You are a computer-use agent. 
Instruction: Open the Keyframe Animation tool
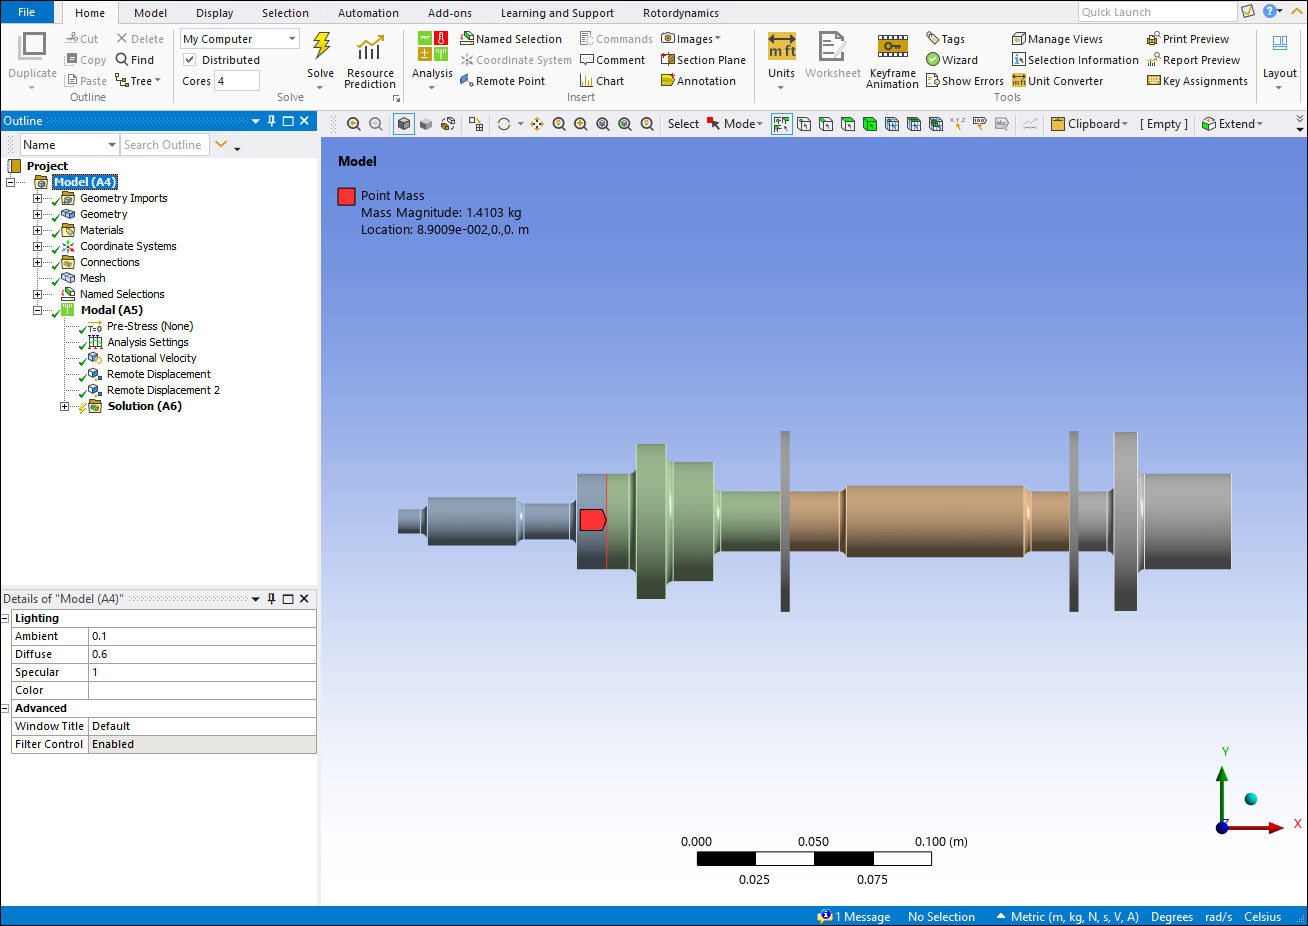coord(892,47)
